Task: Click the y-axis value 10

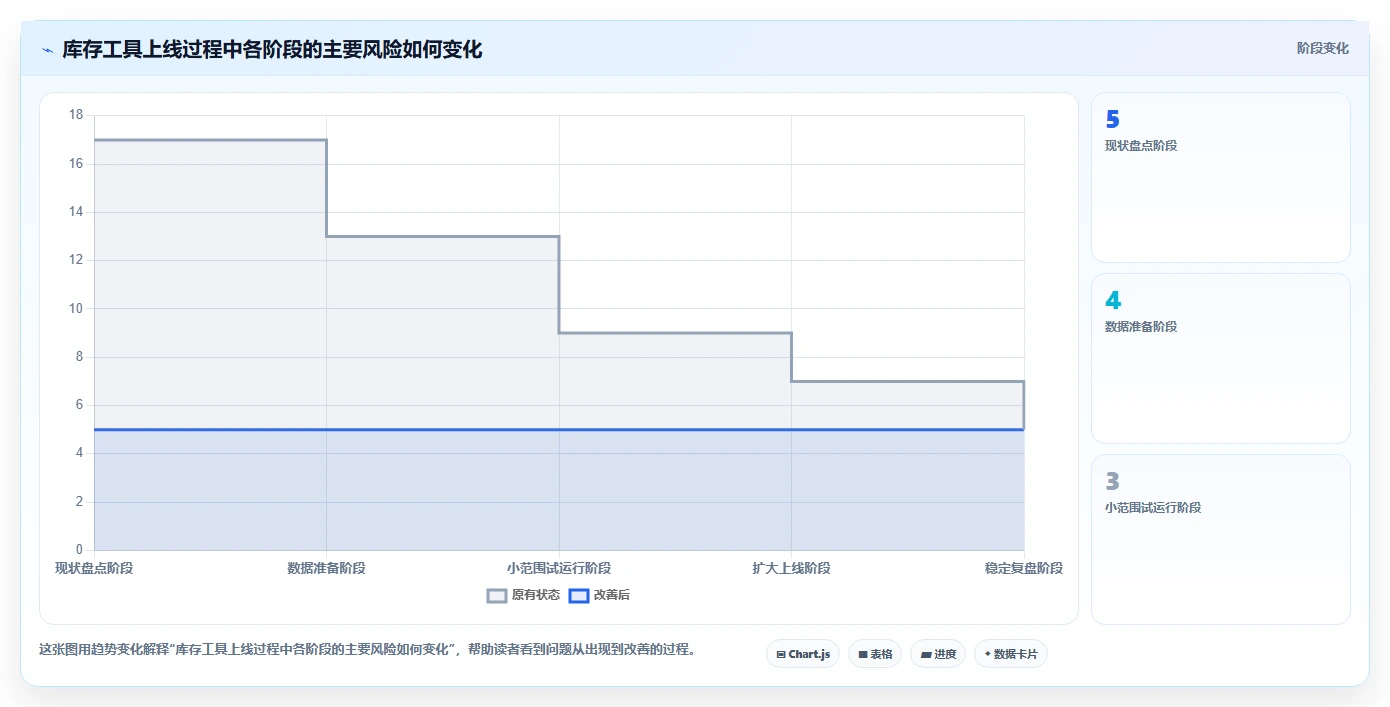Action: pyautogui.click(x=76, y=308)
